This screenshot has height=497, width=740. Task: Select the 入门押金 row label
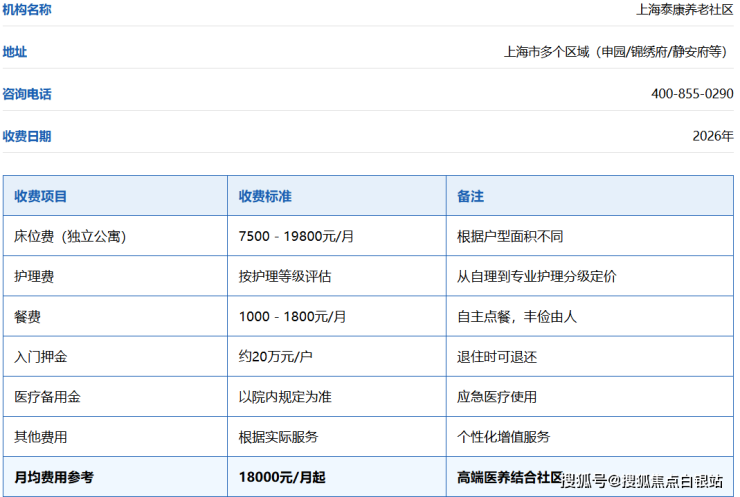coord(41,356)
